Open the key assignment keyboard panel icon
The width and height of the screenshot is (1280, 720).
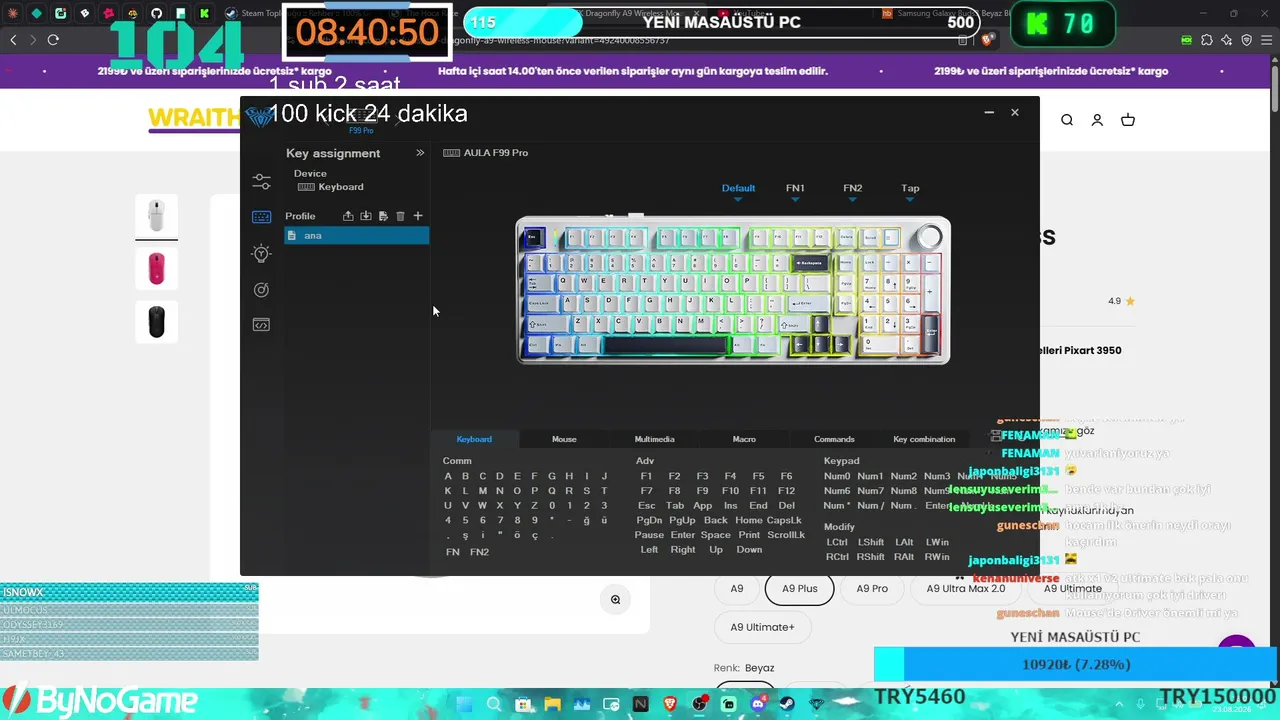pyautogui.click(x=261, y=217)
